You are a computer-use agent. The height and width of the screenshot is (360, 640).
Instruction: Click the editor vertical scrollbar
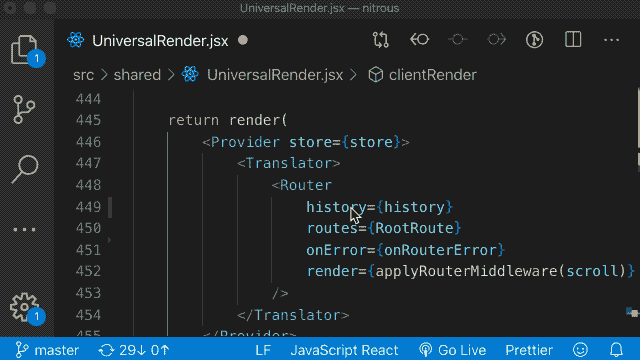[638, 118]
